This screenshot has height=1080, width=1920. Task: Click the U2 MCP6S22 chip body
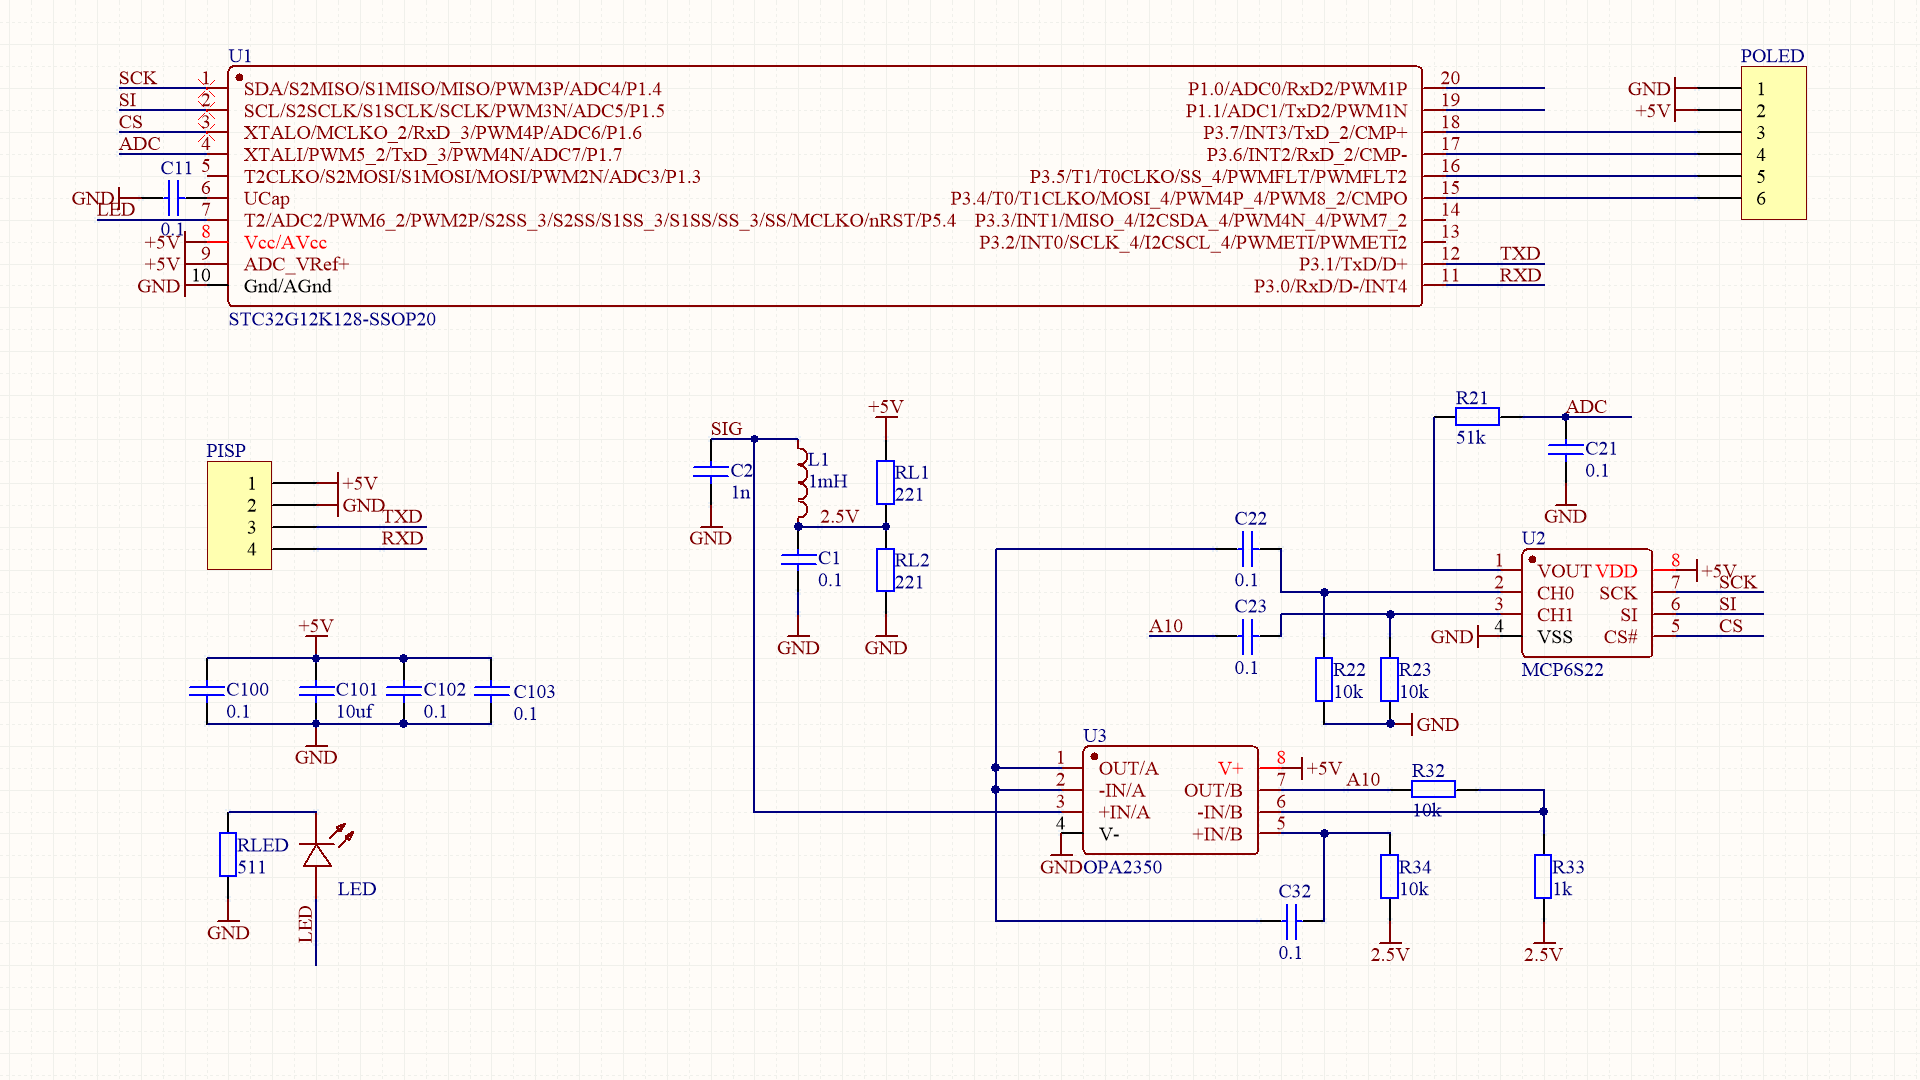(x=1586, y=603)
